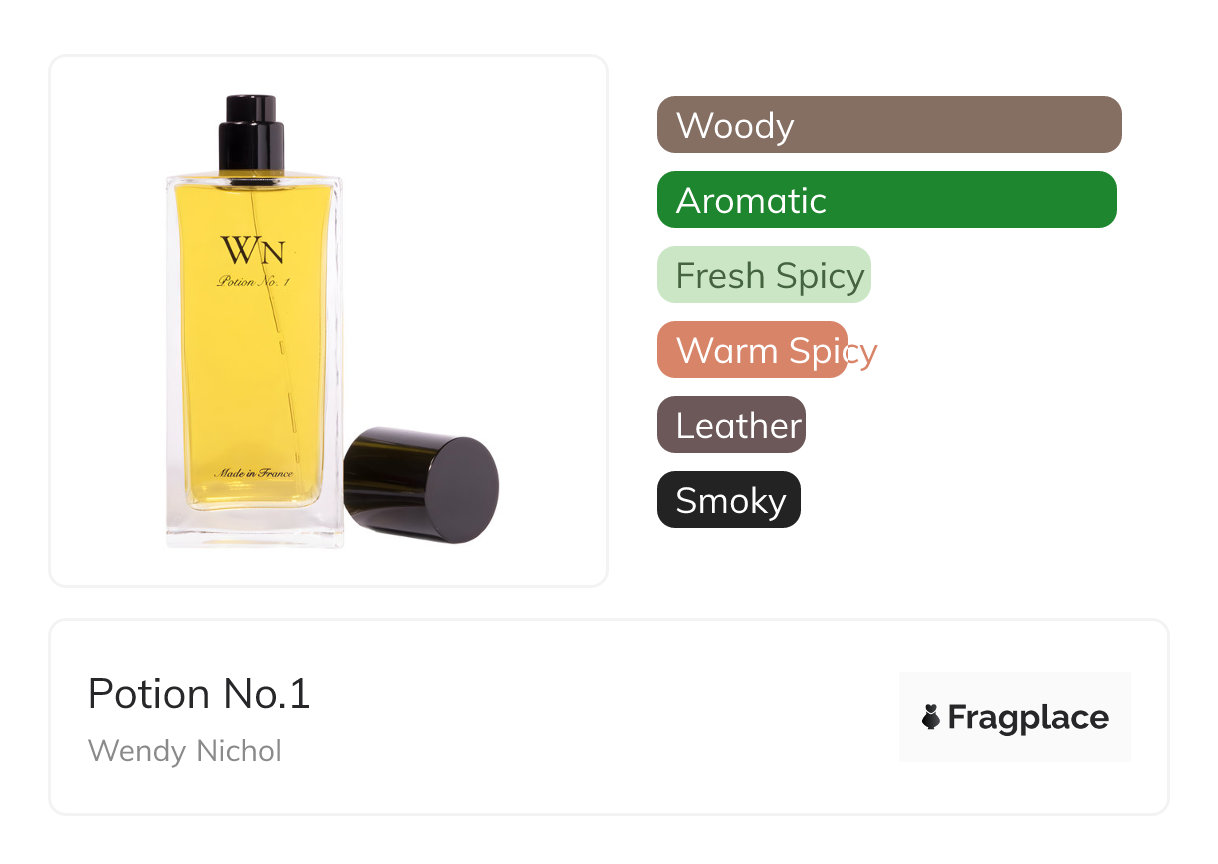The height and width of the screenshot is (864, 1218).
Task: Click the bottom info card background
Action: [x=609, y=717]
